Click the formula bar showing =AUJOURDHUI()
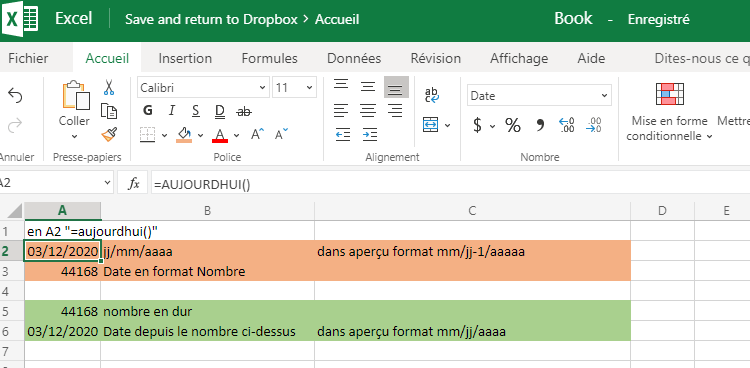The height and width of the screenshot is (368, 750). (x=450, y=183)
